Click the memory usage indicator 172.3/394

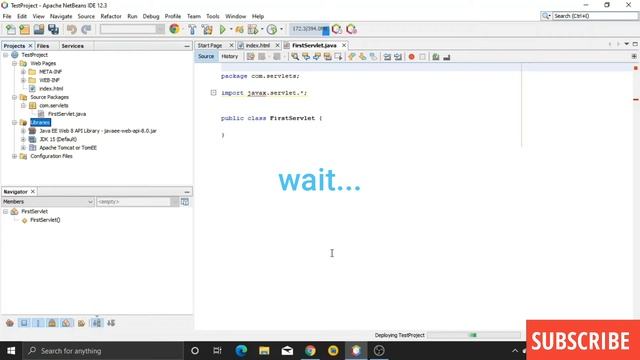click(x=309, y=29)
